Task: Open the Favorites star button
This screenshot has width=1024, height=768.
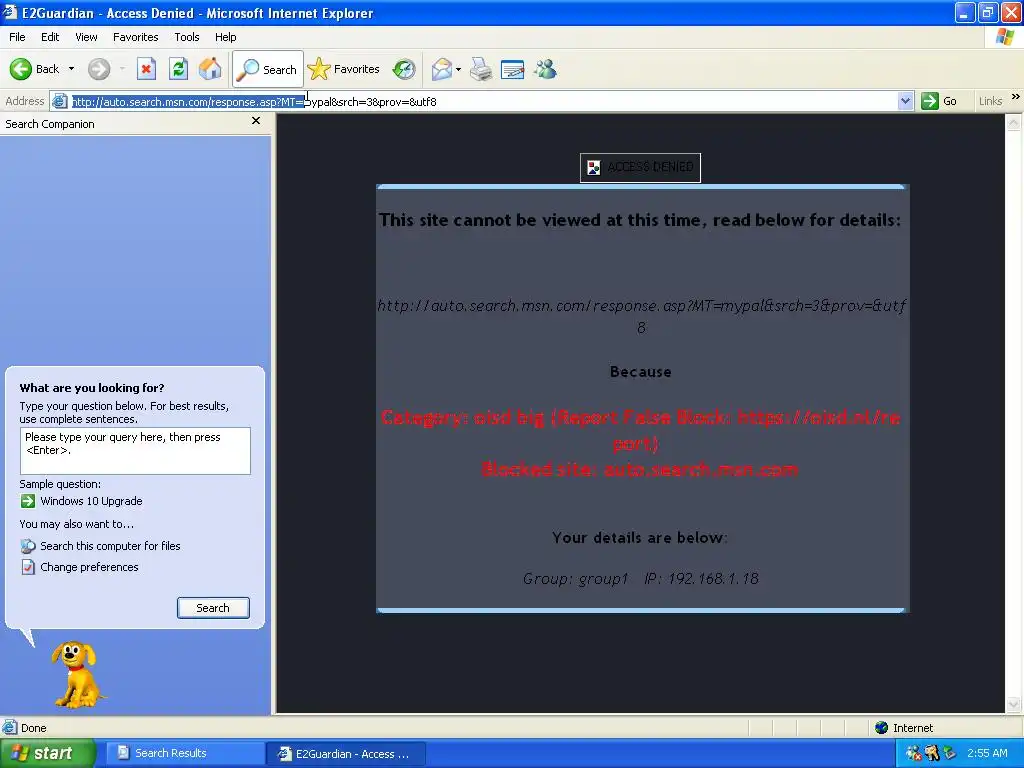Action: pyautogui.click(x=344, y=69)
